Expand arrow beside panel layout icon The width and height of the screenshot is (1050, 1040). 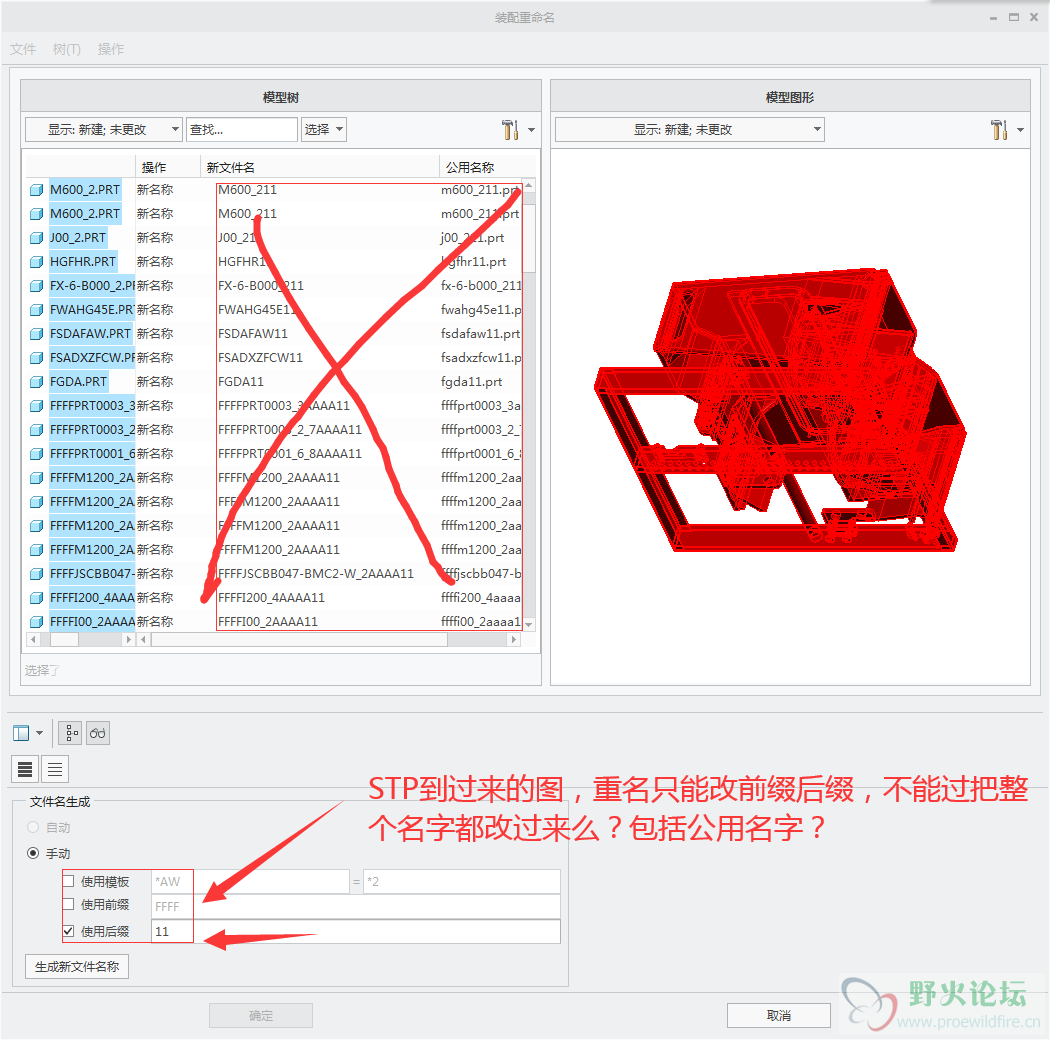click(x=40, y=733)
